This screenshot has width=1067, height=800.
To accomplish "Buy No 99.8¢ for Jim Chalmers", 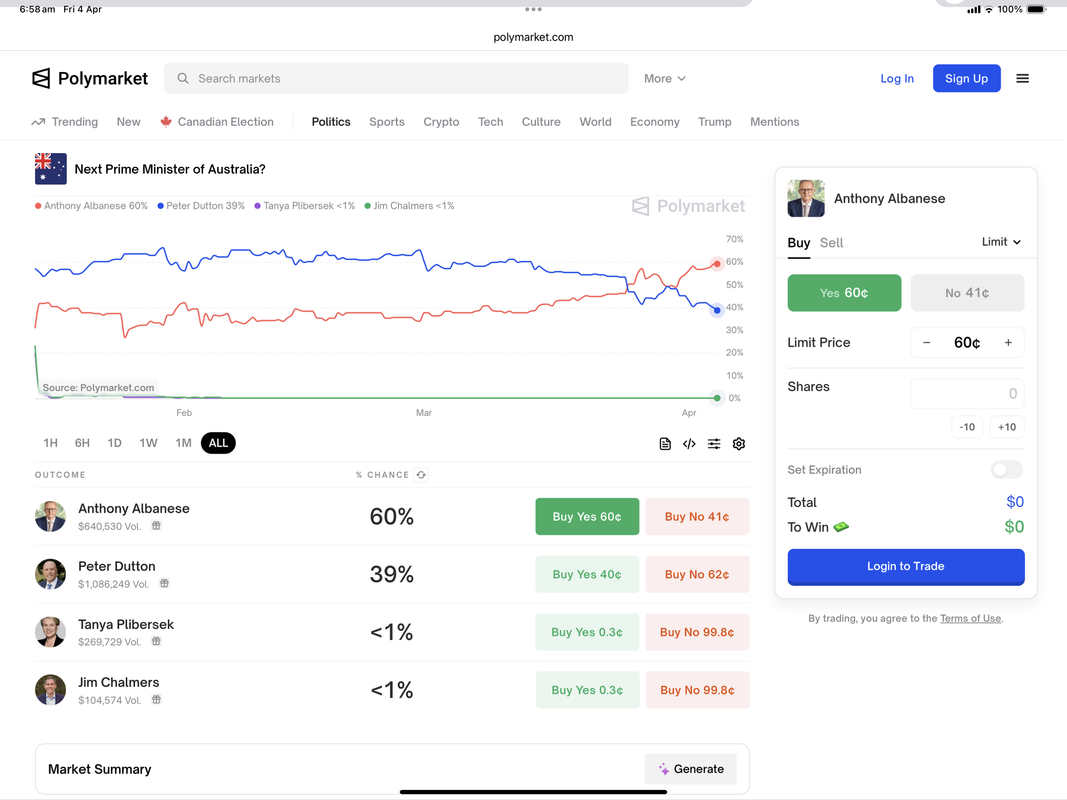I will point(697,690).
